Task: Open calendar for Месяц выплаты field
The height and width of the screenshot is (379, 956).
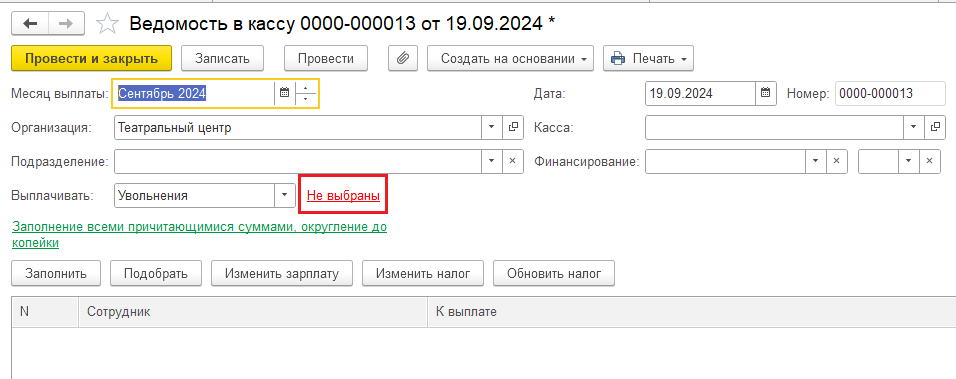Action: tap(284, 94)
